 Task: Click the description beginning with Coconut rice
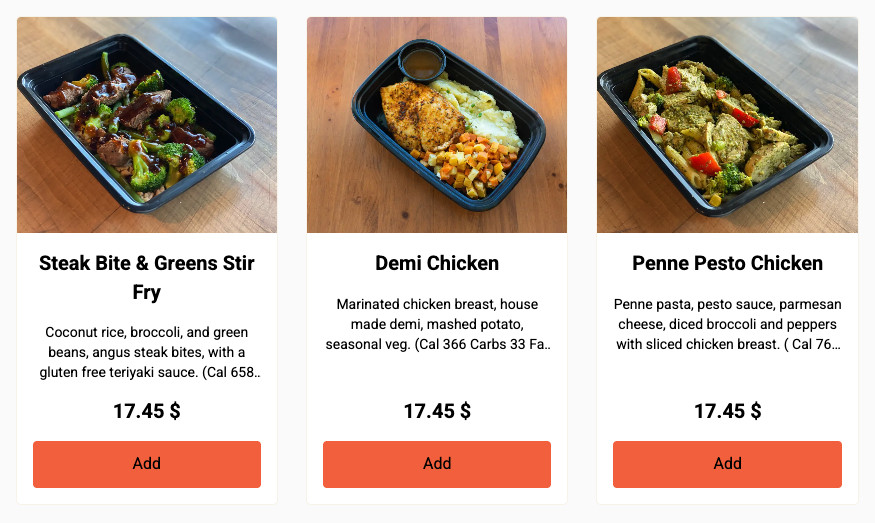tap(147, 352)
